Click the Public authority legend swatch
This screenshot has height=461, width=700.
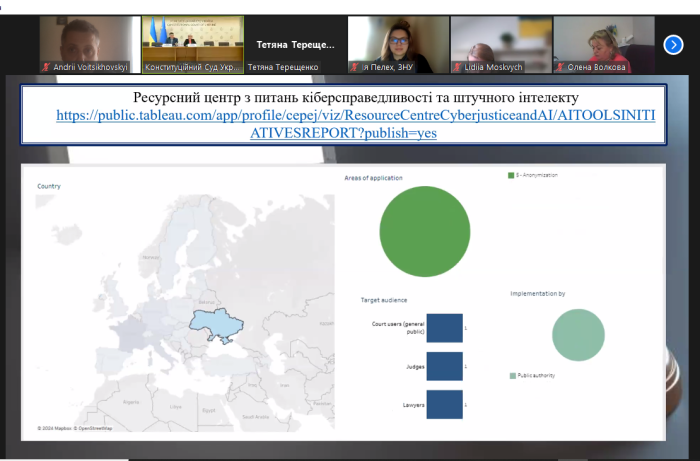point(513,375)
